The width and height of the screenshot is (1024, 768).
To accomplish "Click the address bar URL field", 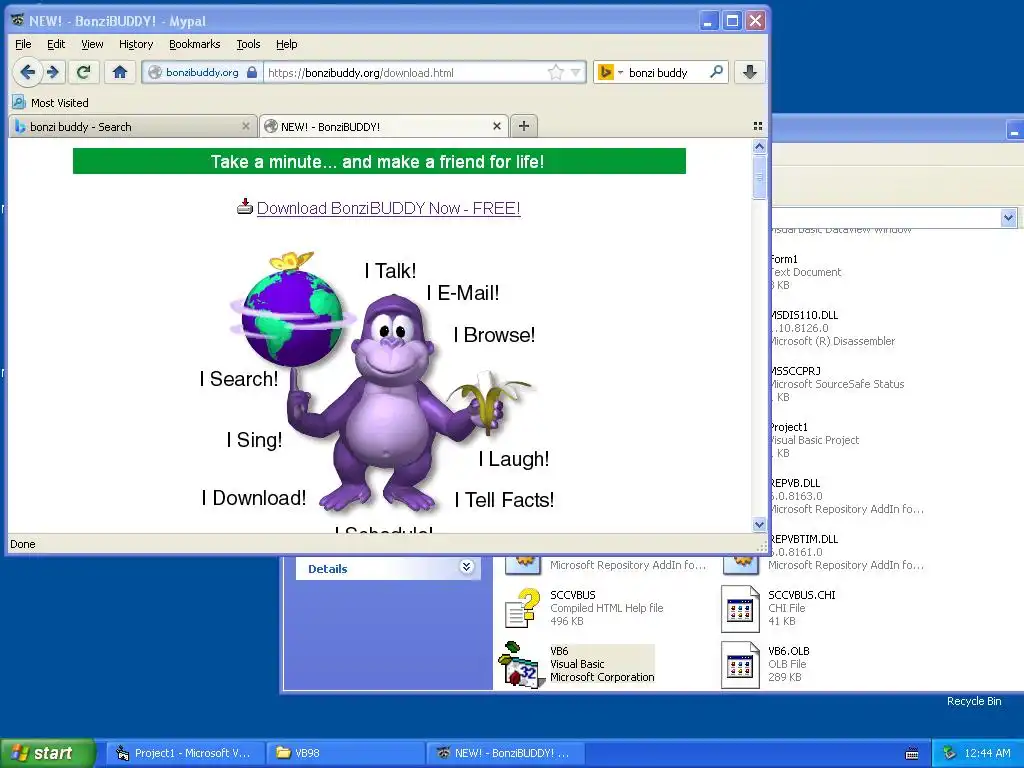I will click(x=405, y=72).
